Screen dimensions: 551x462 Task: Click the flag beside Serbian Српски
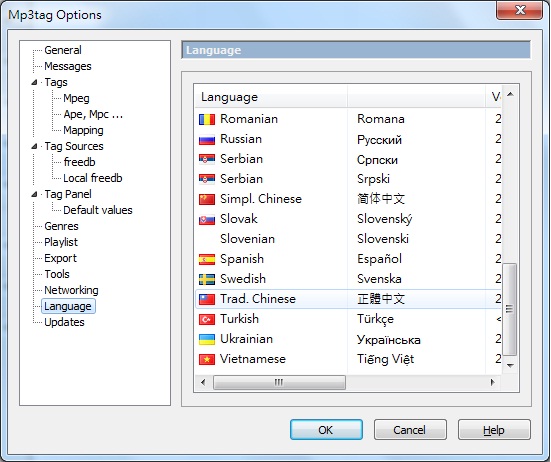coord(207,160)
